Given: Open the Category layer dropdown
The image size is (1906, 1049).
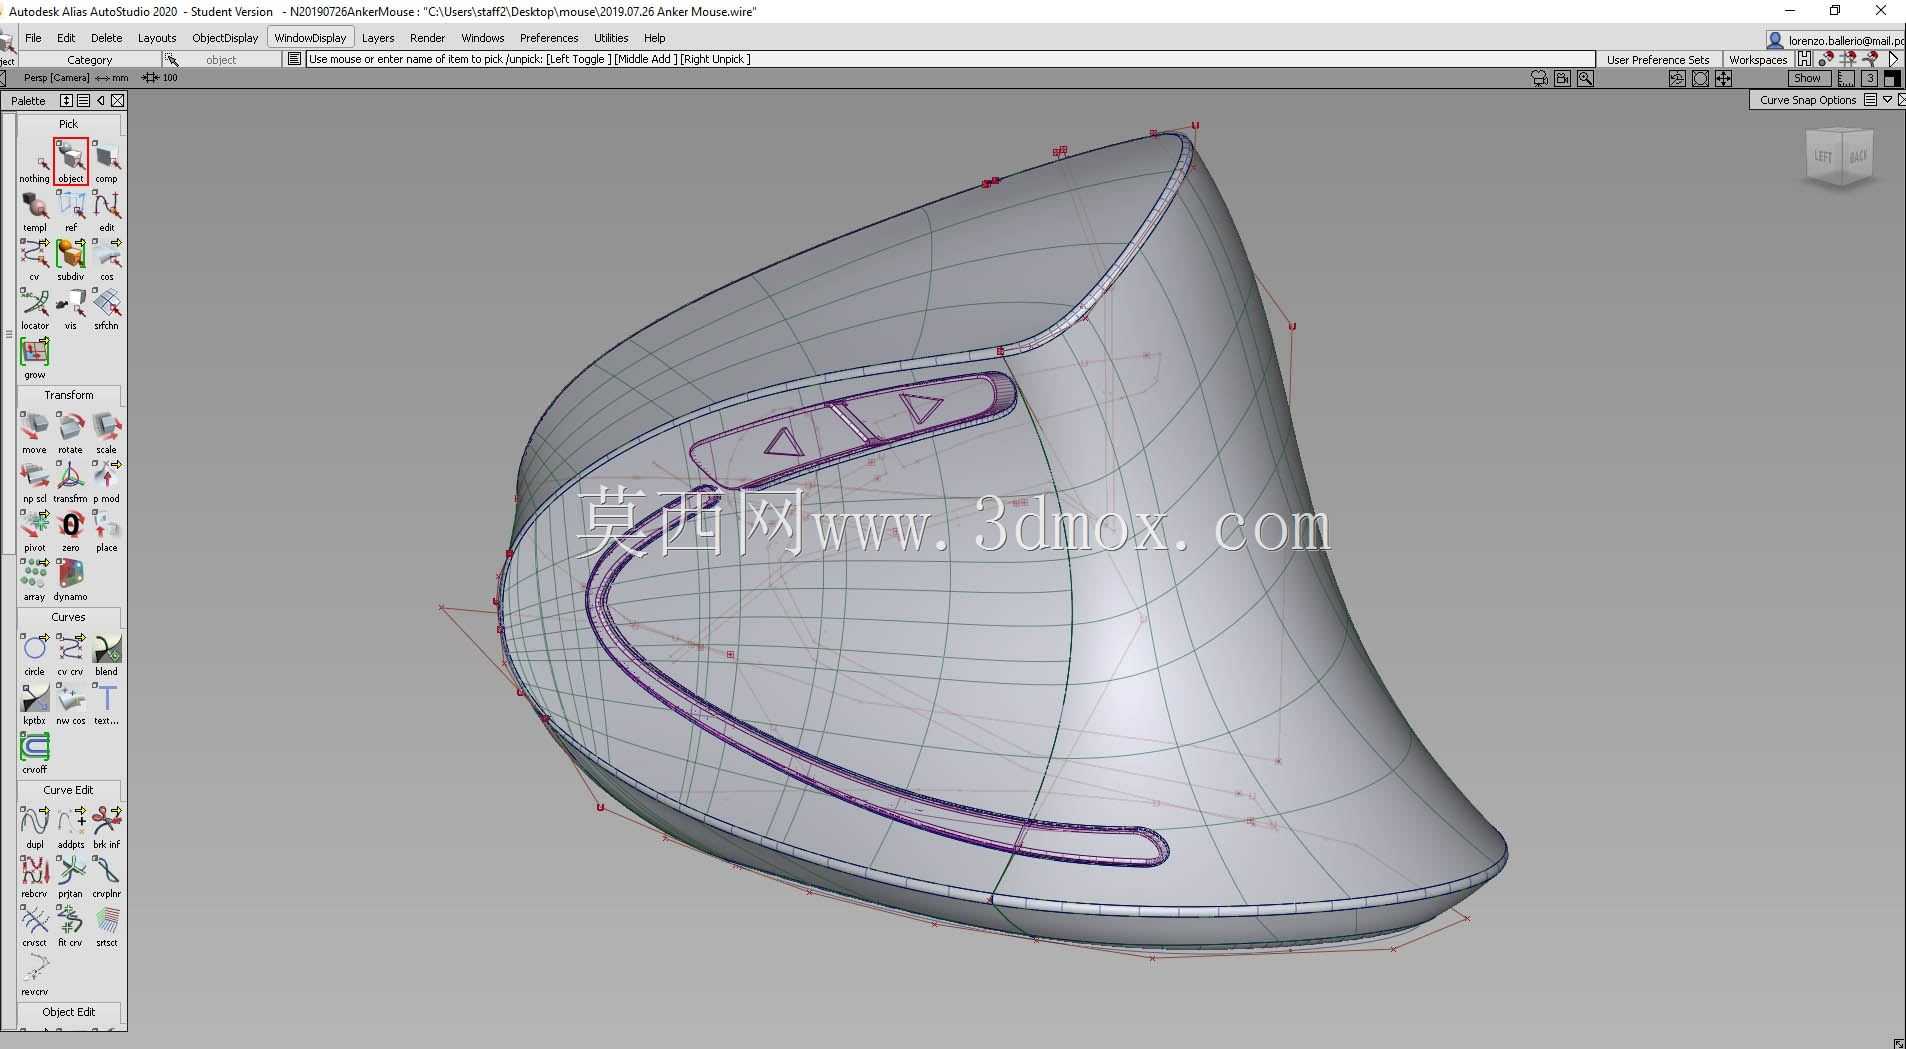Looking at the screenshot, I should (89, 60).
